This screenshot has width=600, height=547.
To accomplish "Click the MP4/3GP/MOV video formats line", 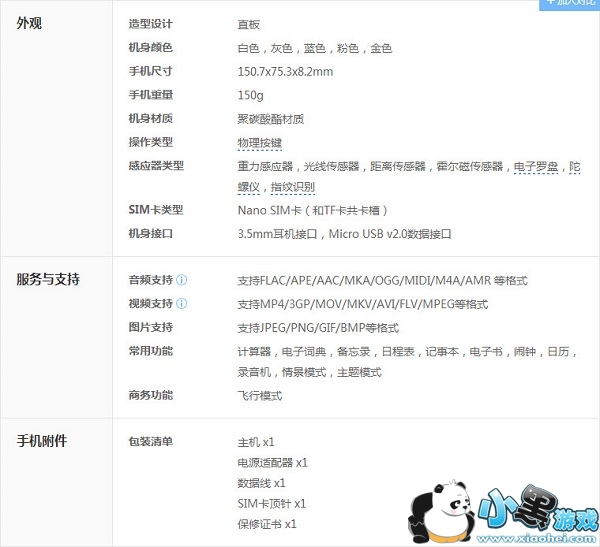I will tap(363, 304).
